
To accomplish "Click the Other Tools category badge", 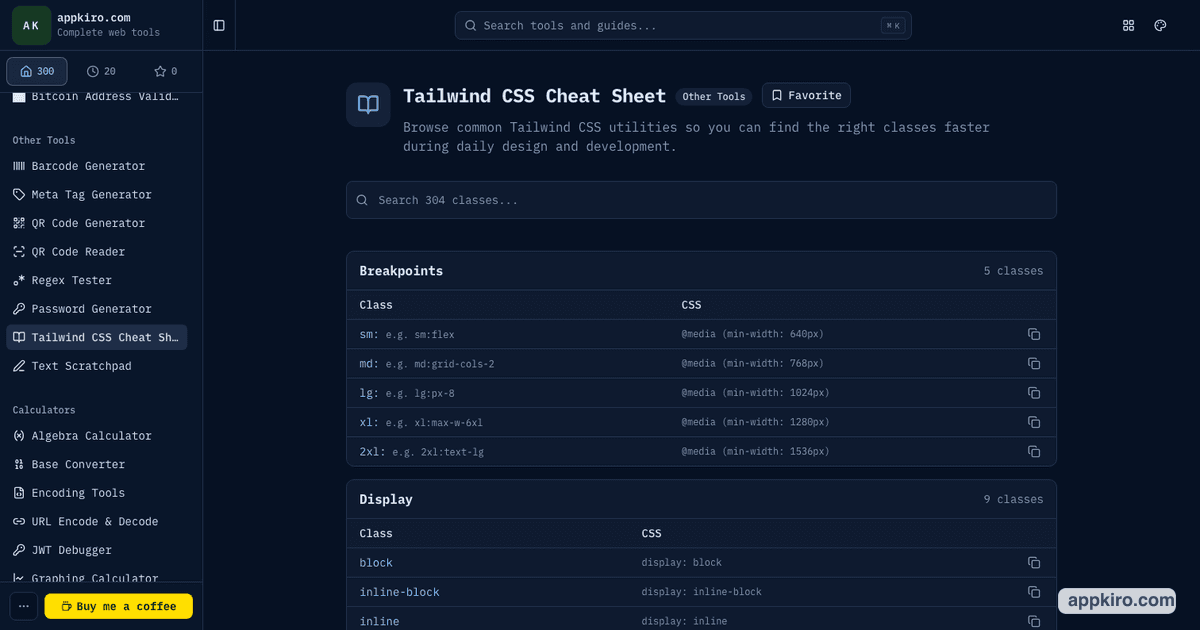I will (714, 96).
